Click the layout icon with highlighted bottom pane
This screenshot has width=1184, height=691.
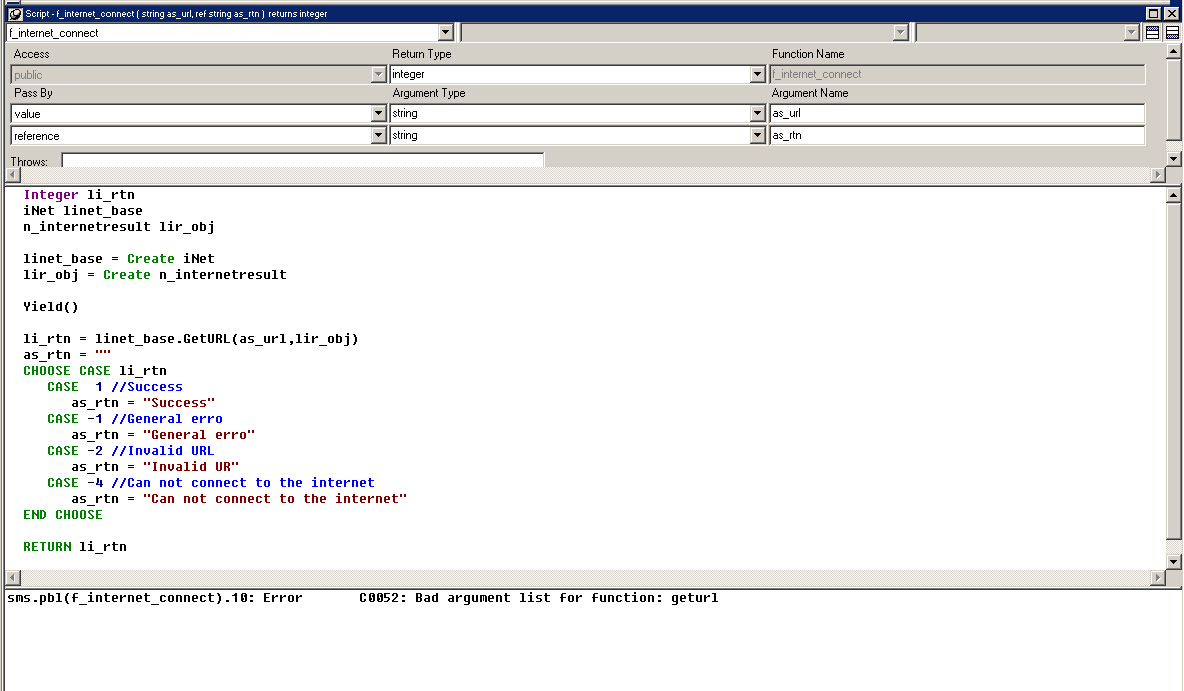tap(1173, 32)
